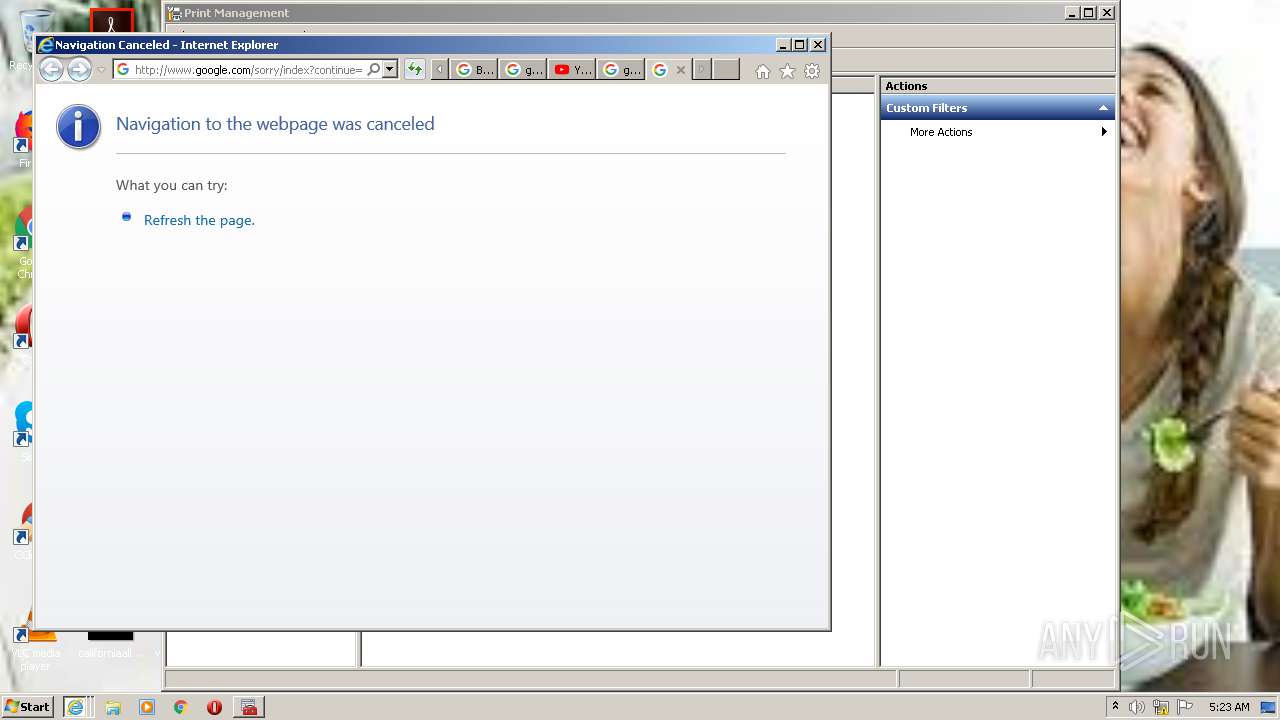Click 'Navigation to the webpage was canceled' heading
This screenshot has height=720, width=1280.
pyautogui.click(x=275, y=124)
